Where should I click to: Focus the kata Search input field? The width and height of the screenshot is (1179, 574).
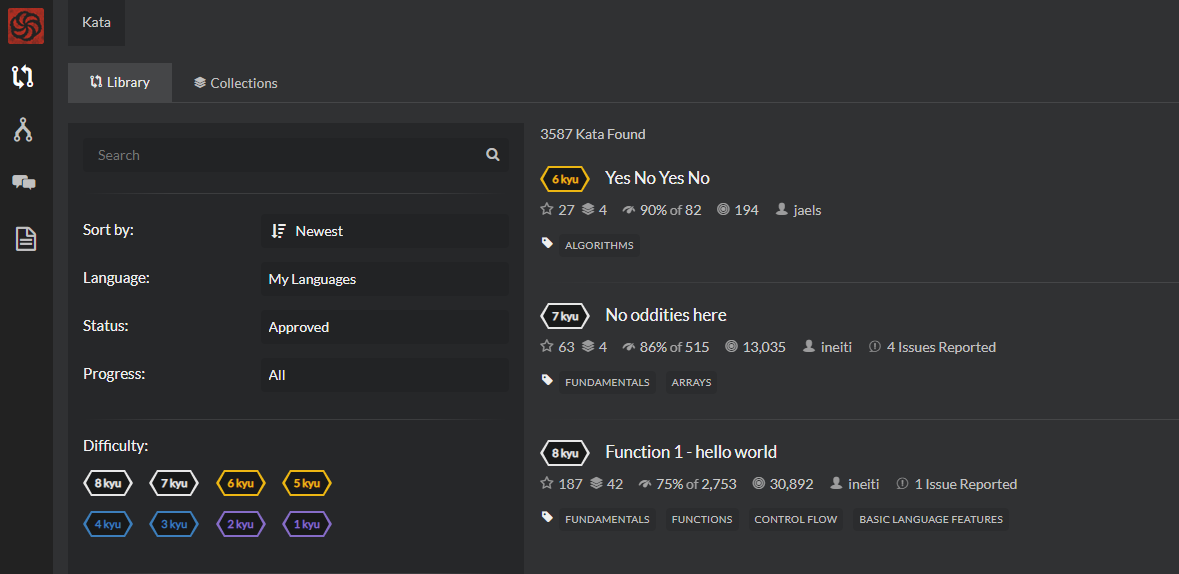(x=296, y=155)
